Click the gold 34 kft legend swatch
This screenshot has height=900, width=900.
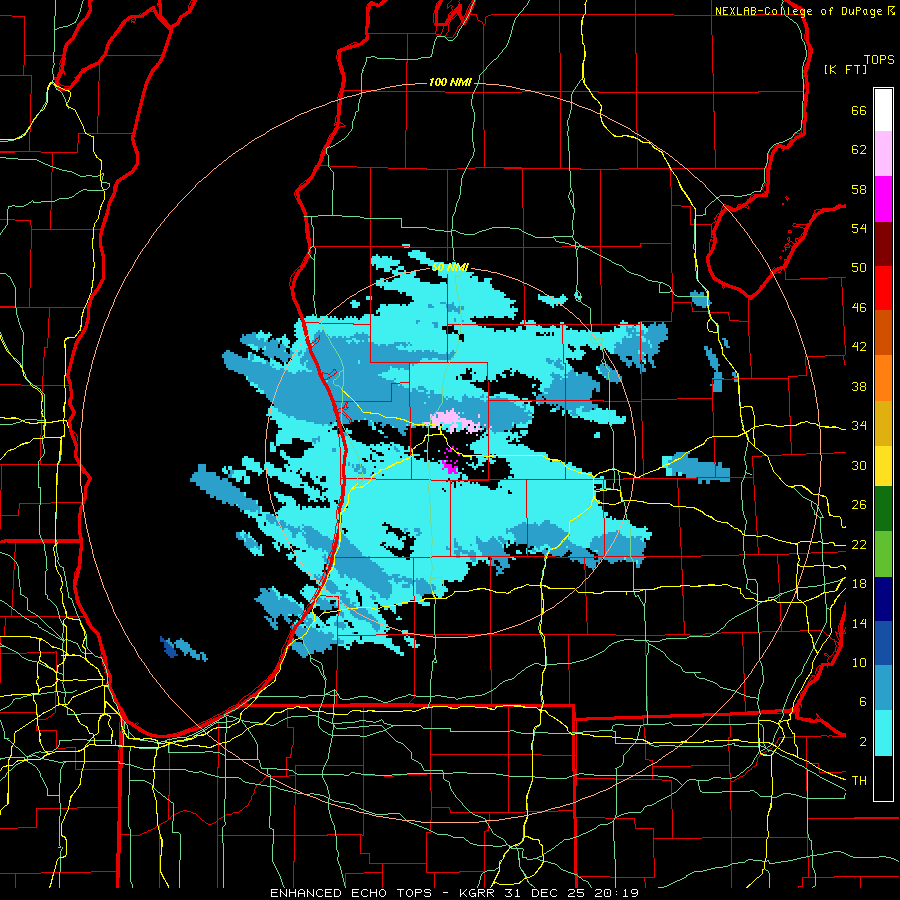pos(883,423)
